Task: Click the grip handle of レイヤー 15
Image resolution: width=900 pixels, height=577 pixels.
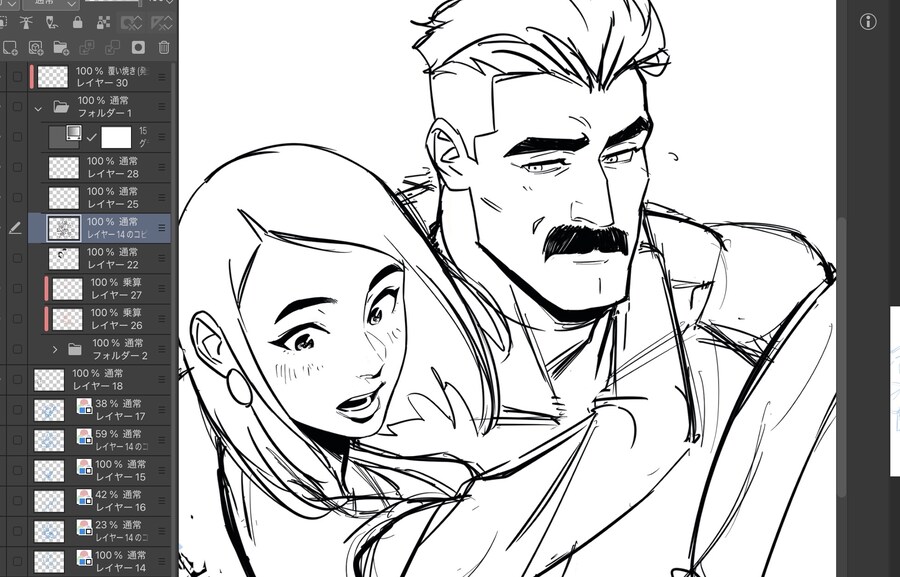Action: (161, 470)
